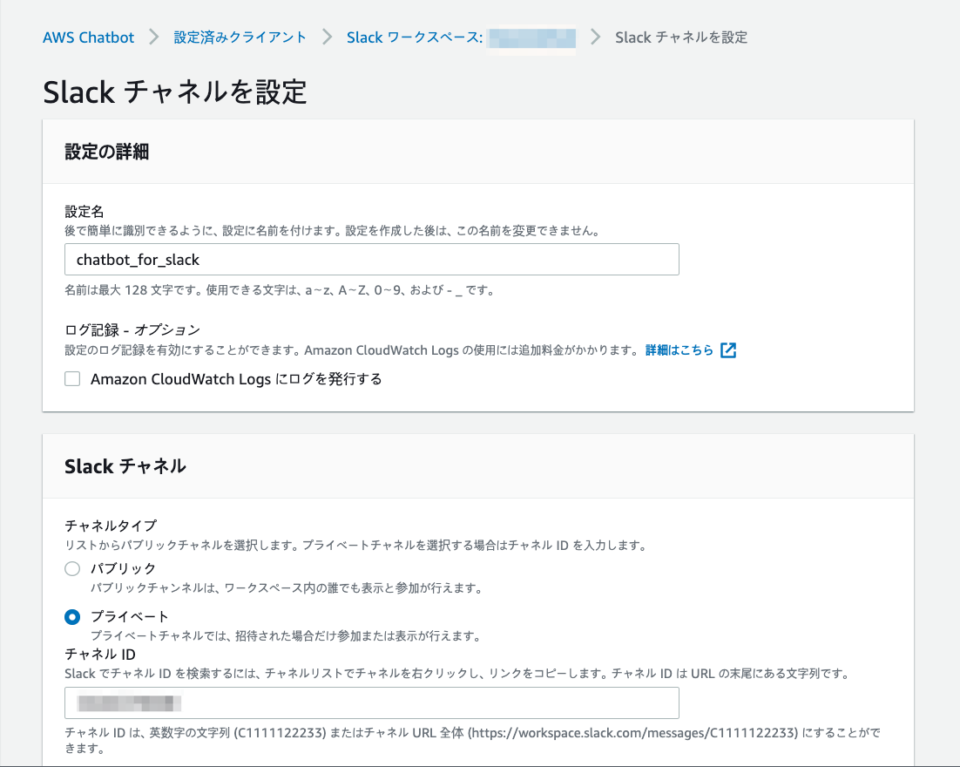Click the external link icon beside 詳細はこちら
Viewport: 960px width, 767px height.
[727, 350]
